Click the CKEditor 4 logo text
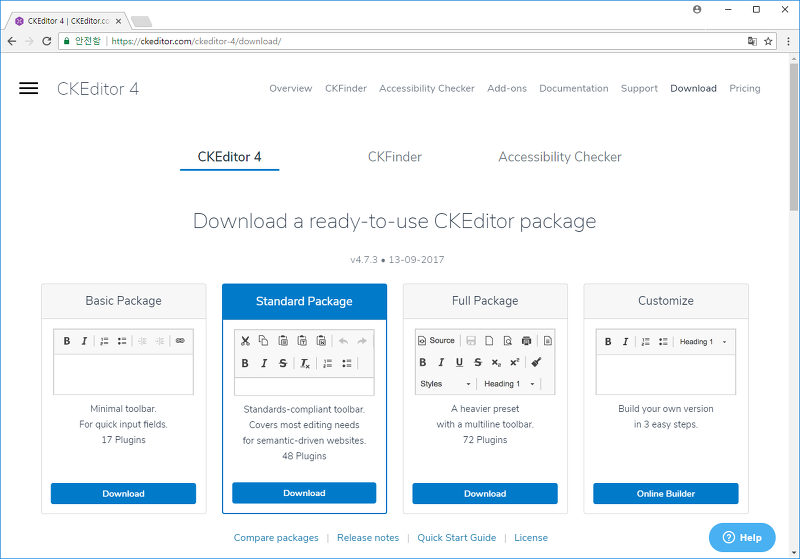Screen dimensions: 800x559 tap(97, 89)
